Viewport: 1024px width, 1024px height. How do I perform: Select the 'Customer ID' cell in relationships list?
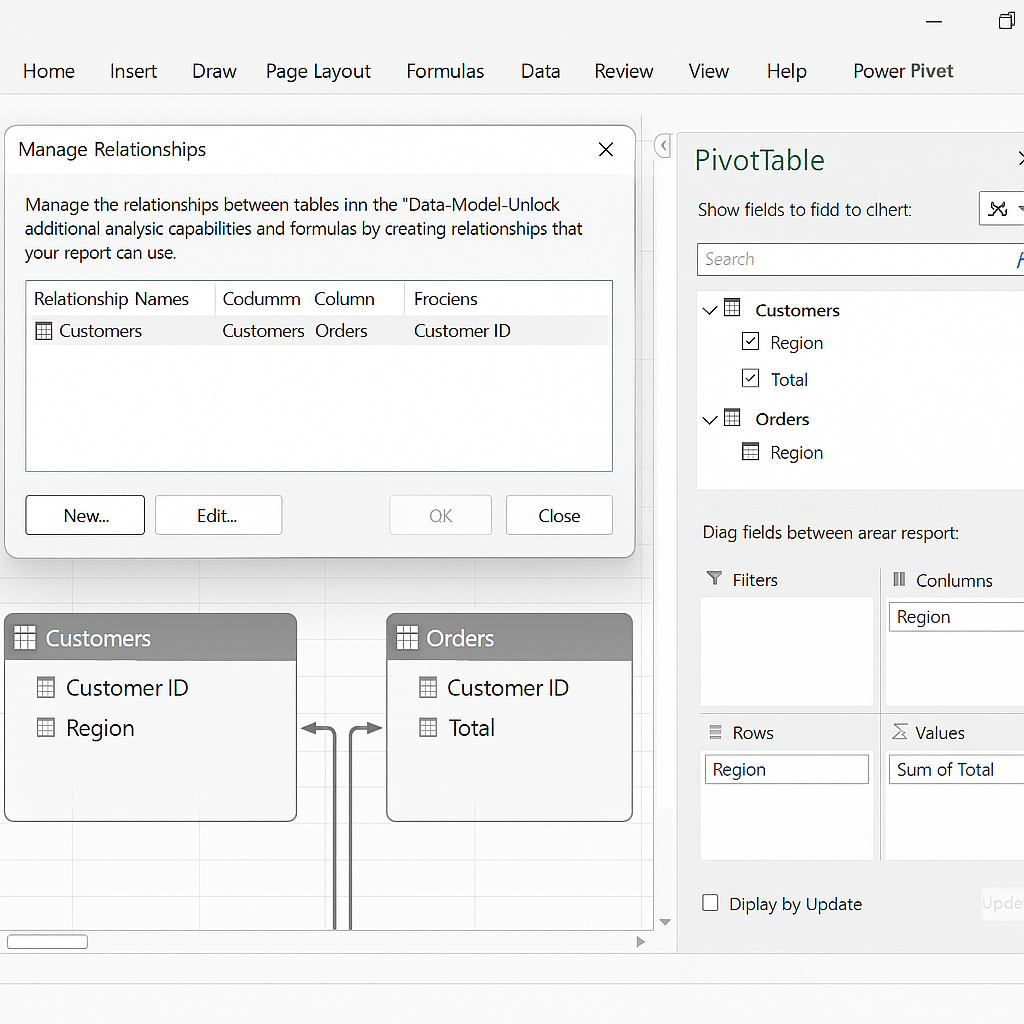[462, 331]
